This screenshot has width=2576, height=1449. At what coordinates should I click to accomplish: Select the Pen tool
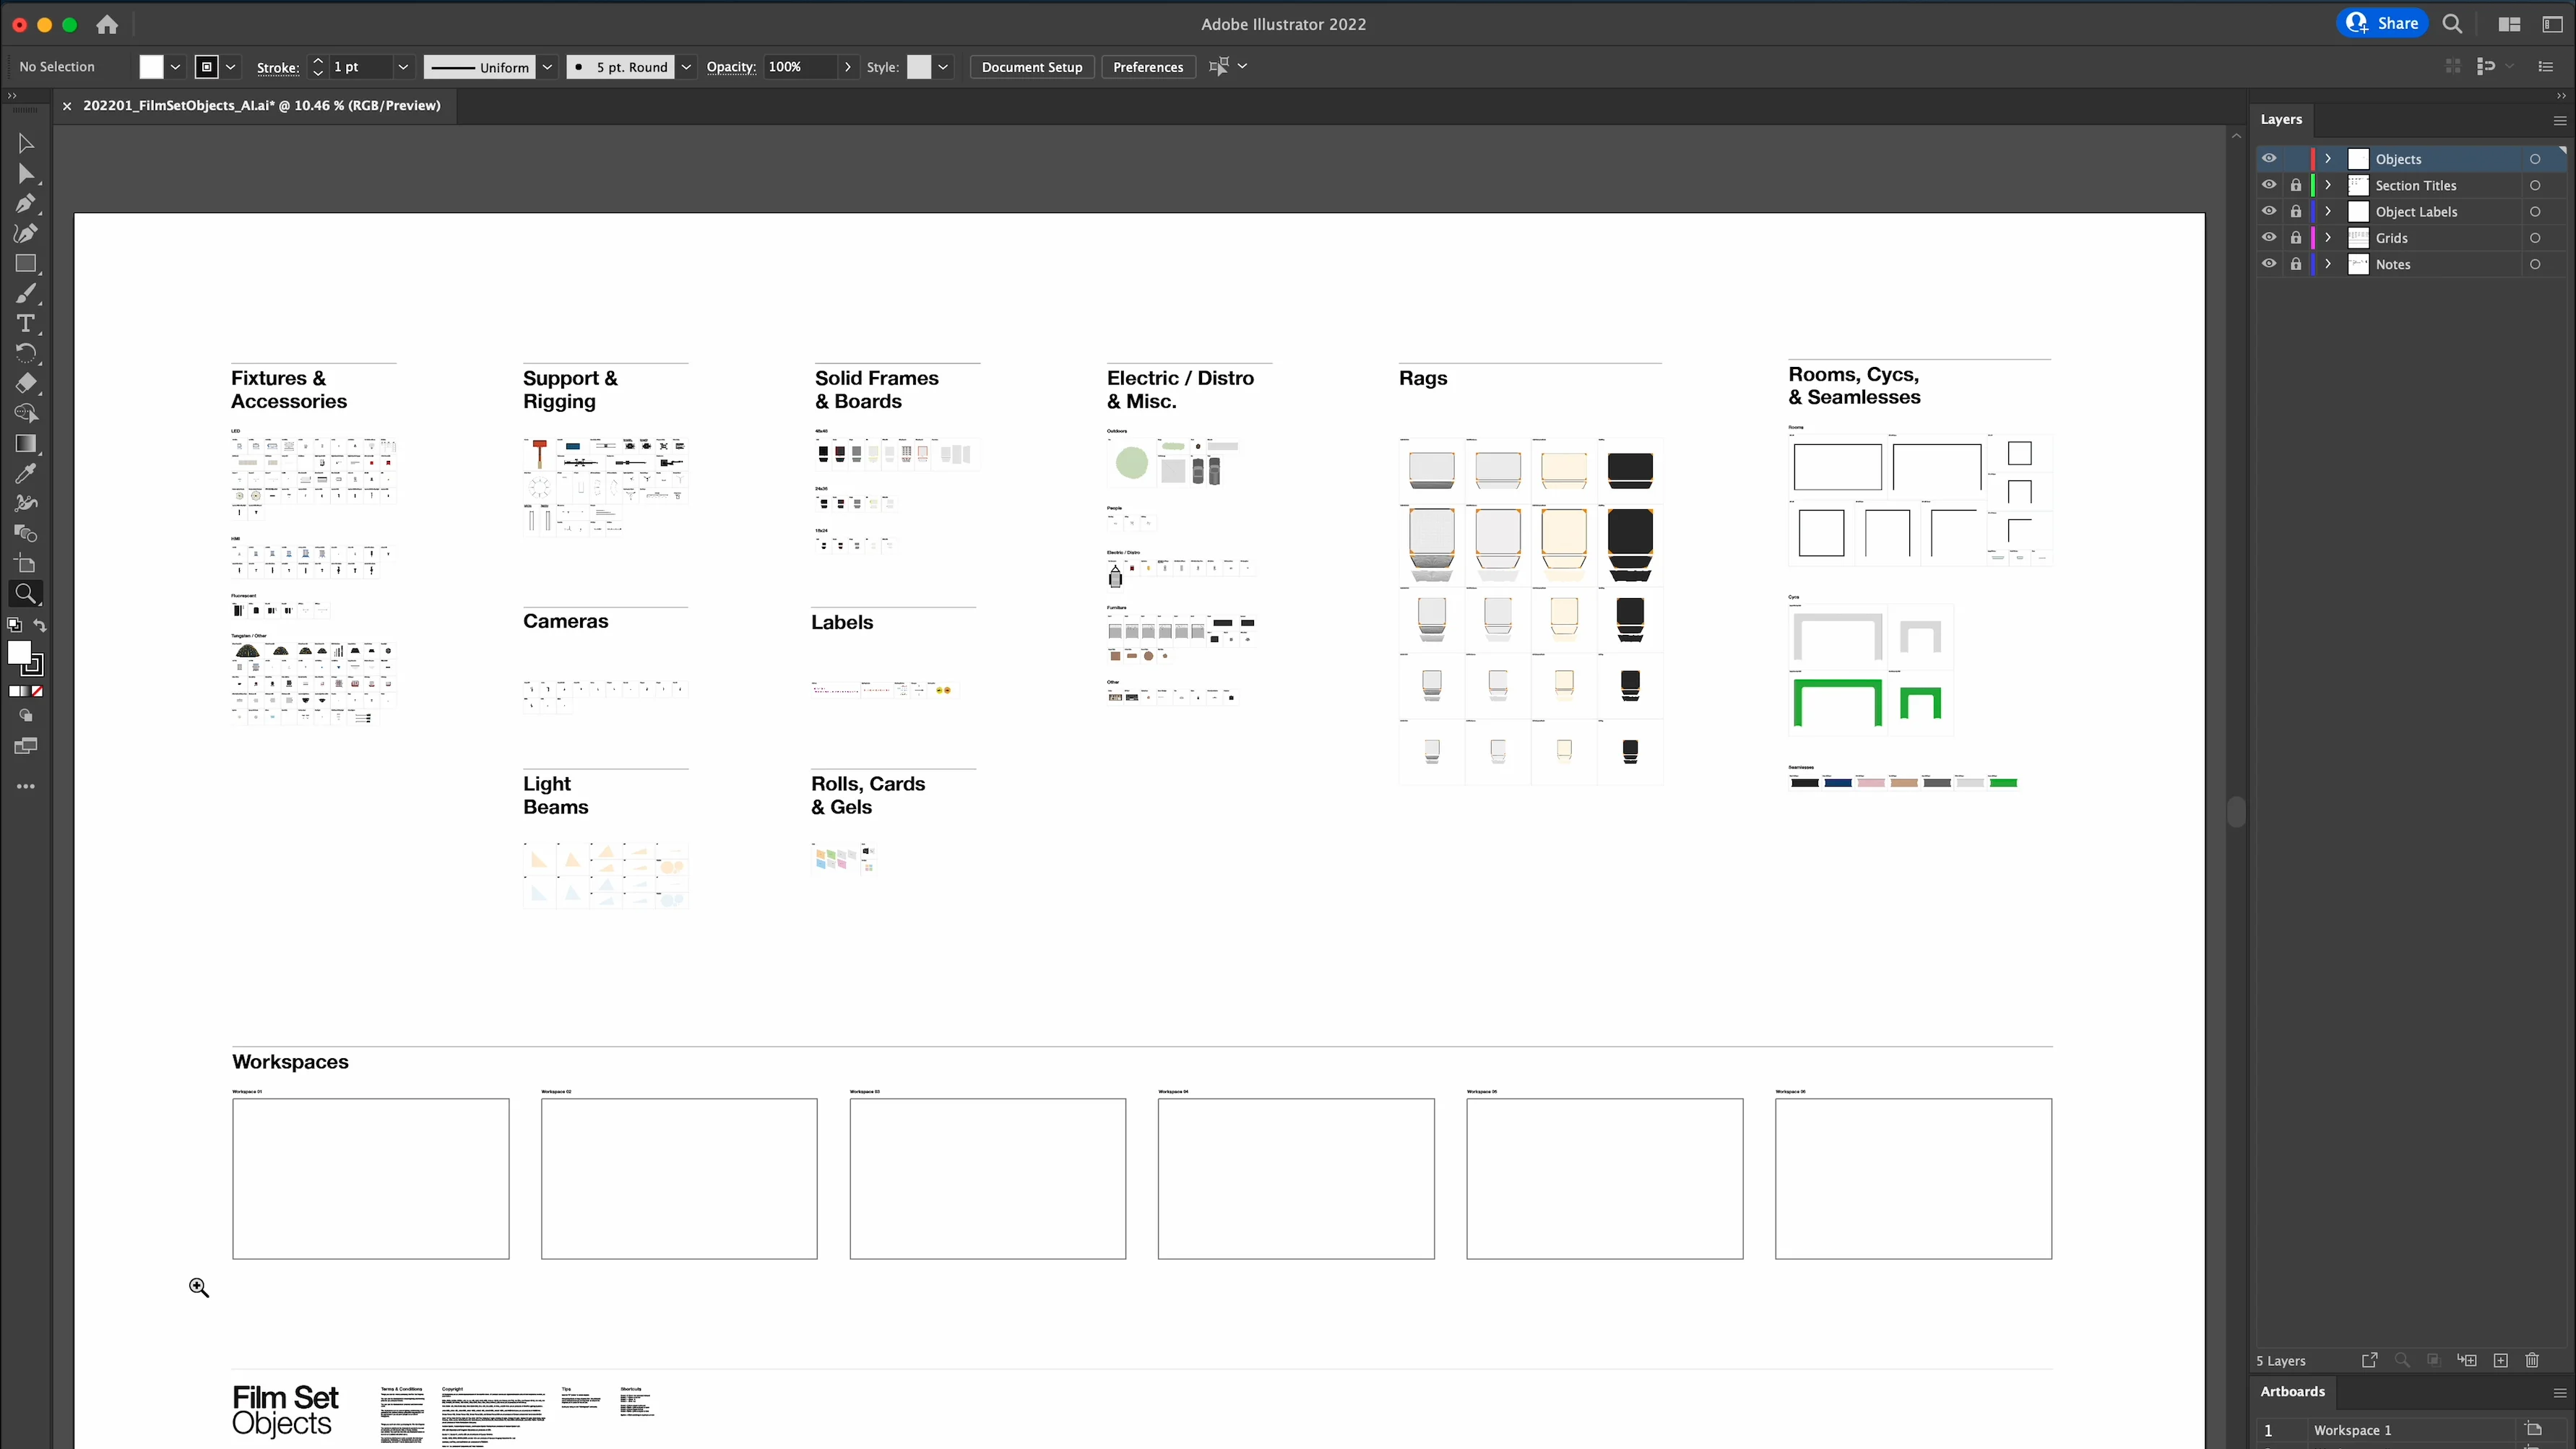(26, 204)
